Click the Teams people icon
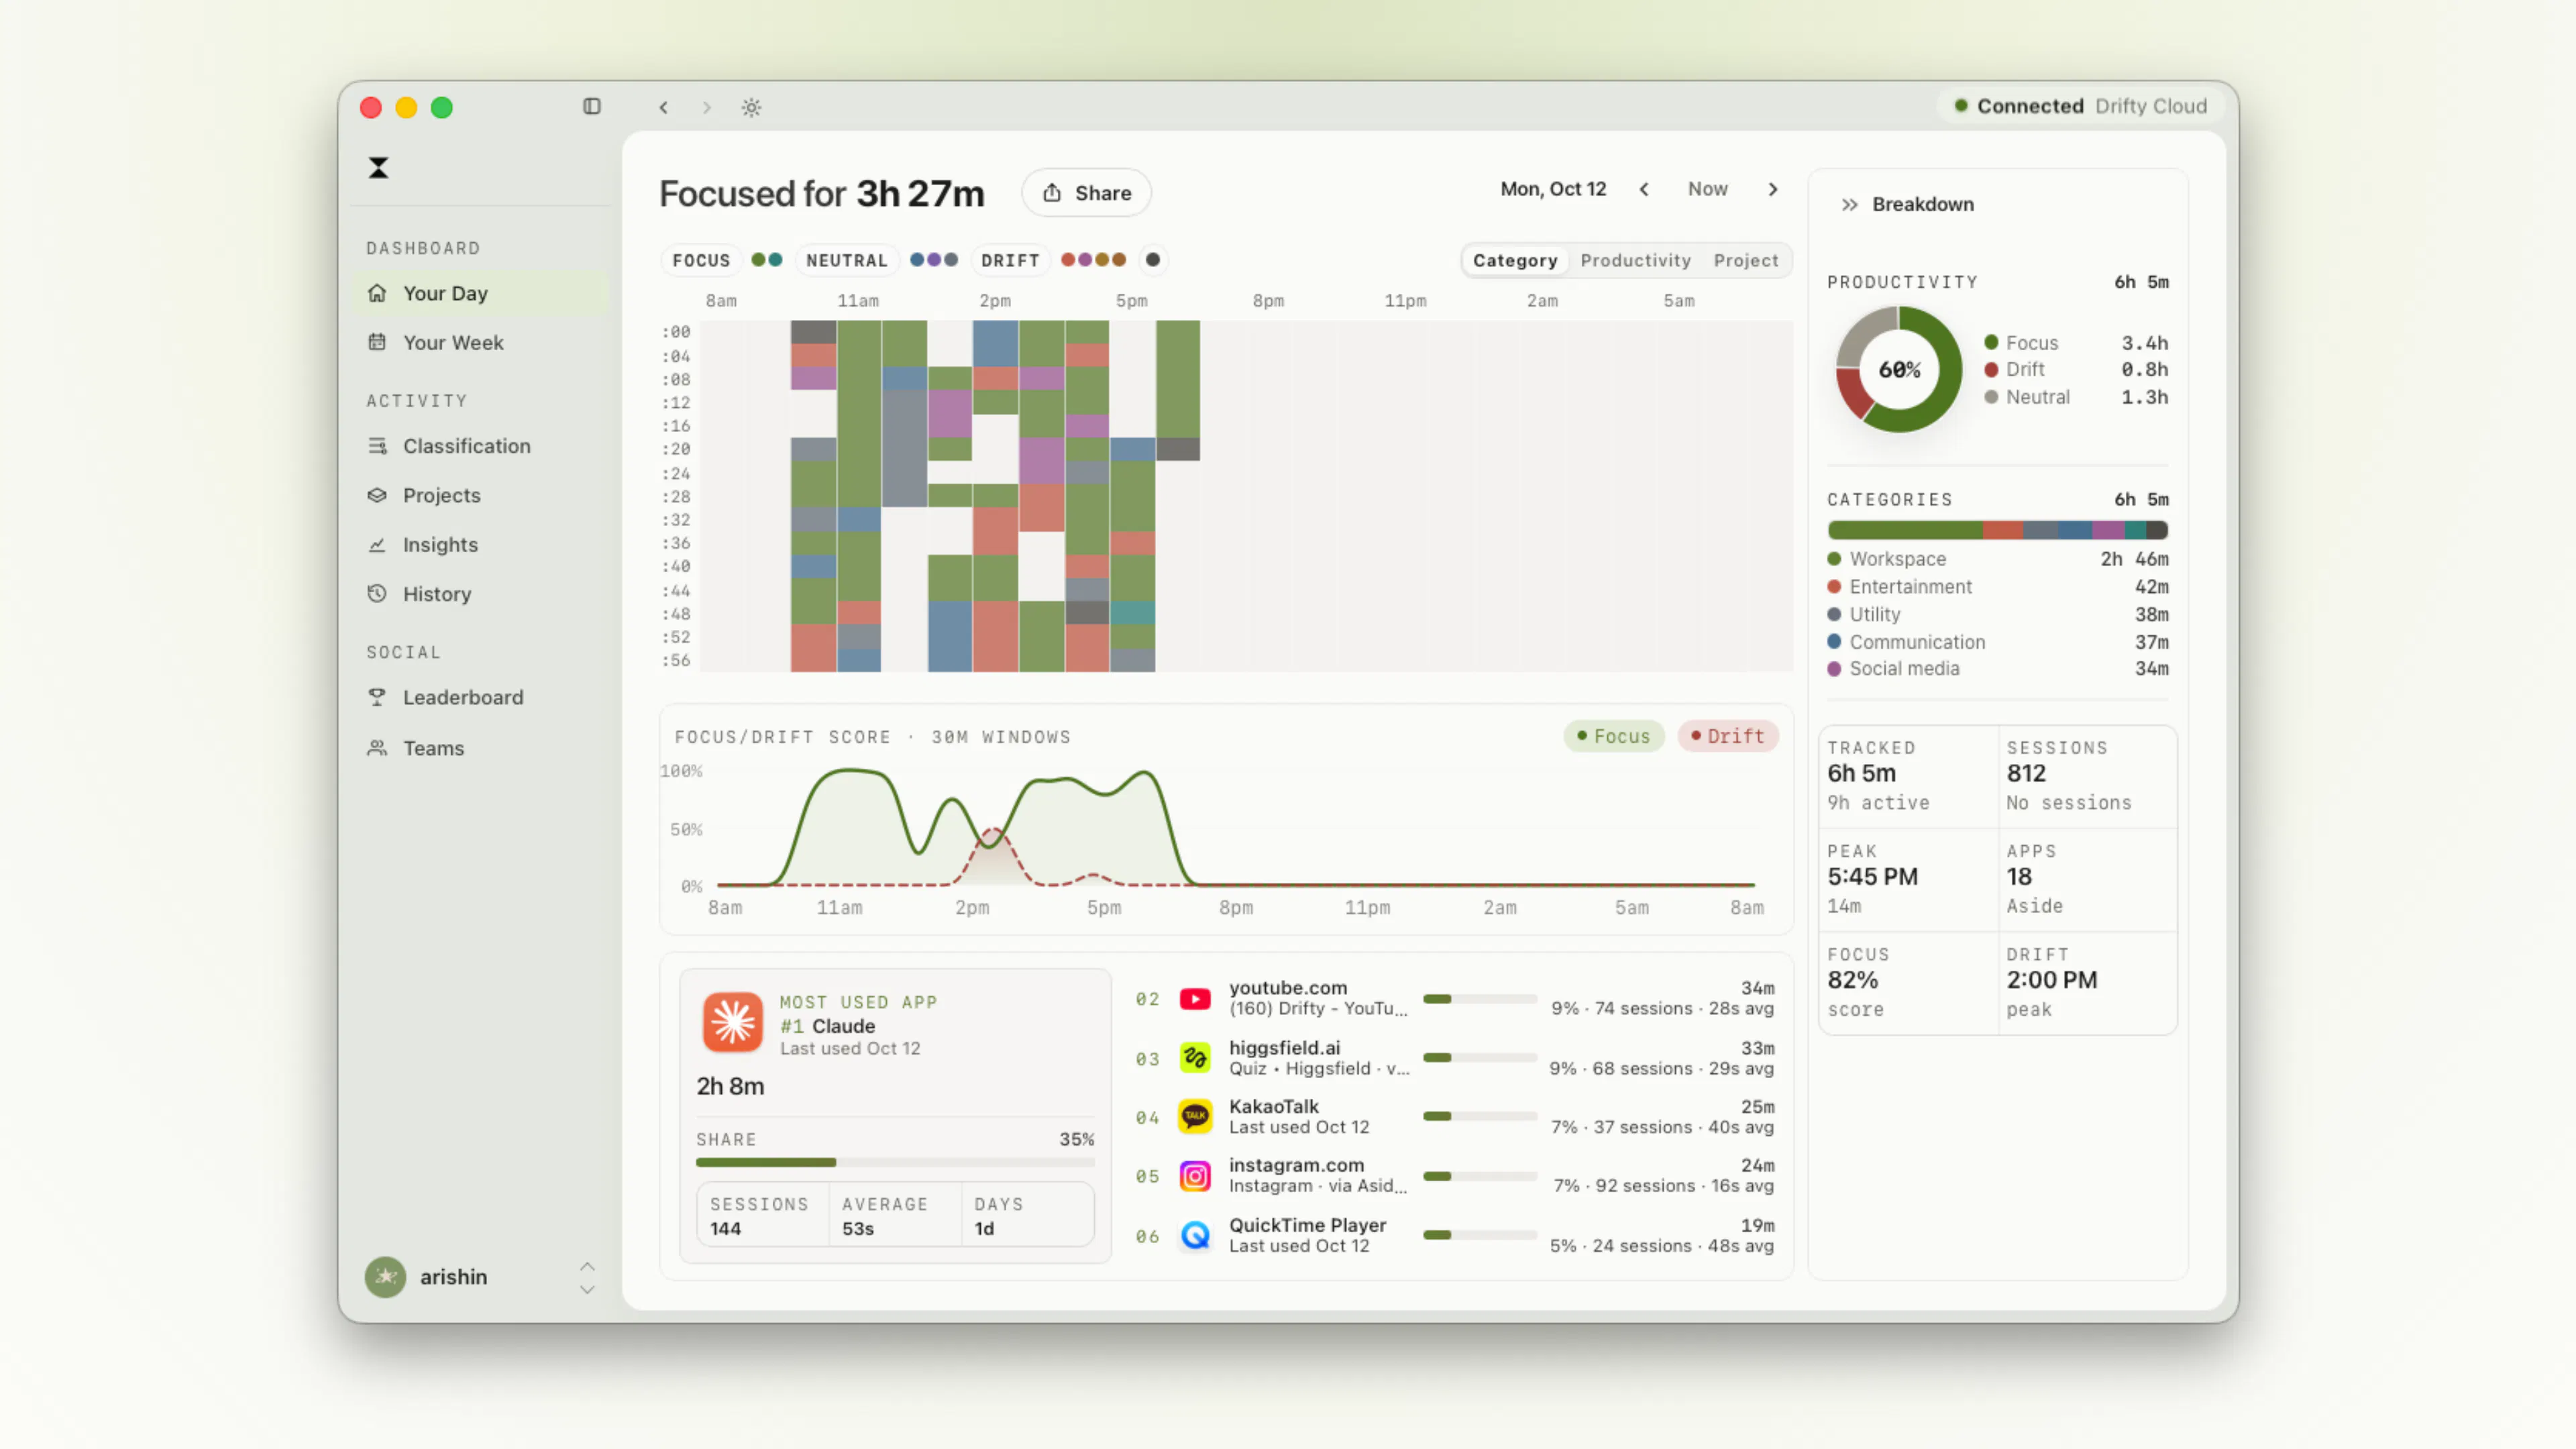The width and height of the screenshot is (2576, 1449). (377, 748)
